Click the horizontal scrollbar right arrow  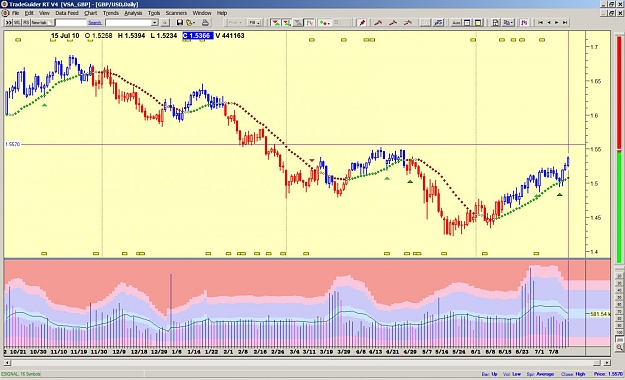click(x=606, y=362)
